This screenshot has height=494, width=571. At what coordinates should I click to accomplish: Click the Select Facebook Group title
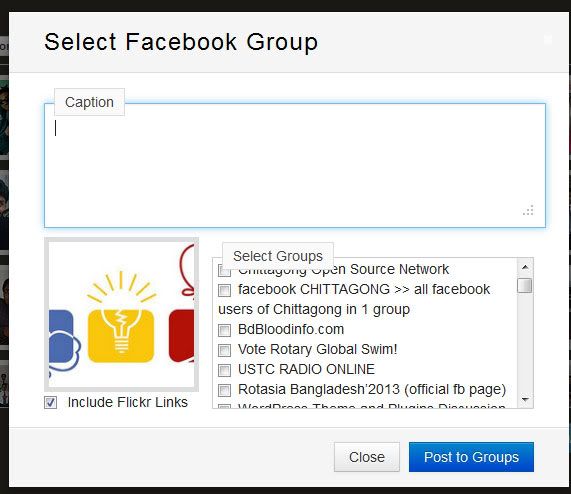pyautogui.click(x=181, y=42)
